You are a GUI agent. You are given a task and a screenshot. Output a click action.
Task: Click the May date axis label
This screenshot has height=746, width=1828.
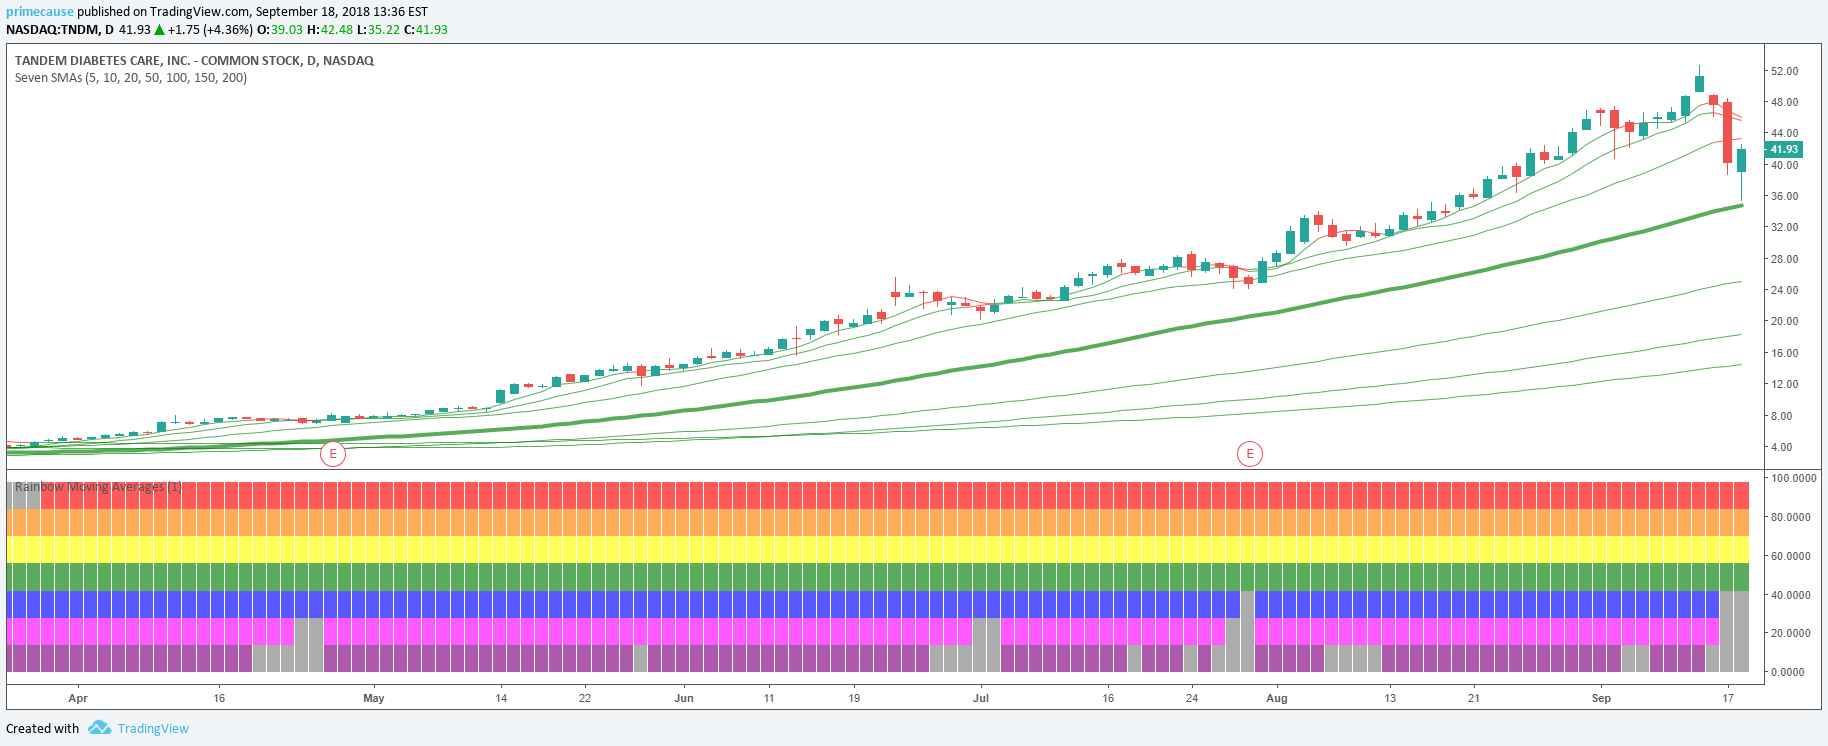pos(374,698)
